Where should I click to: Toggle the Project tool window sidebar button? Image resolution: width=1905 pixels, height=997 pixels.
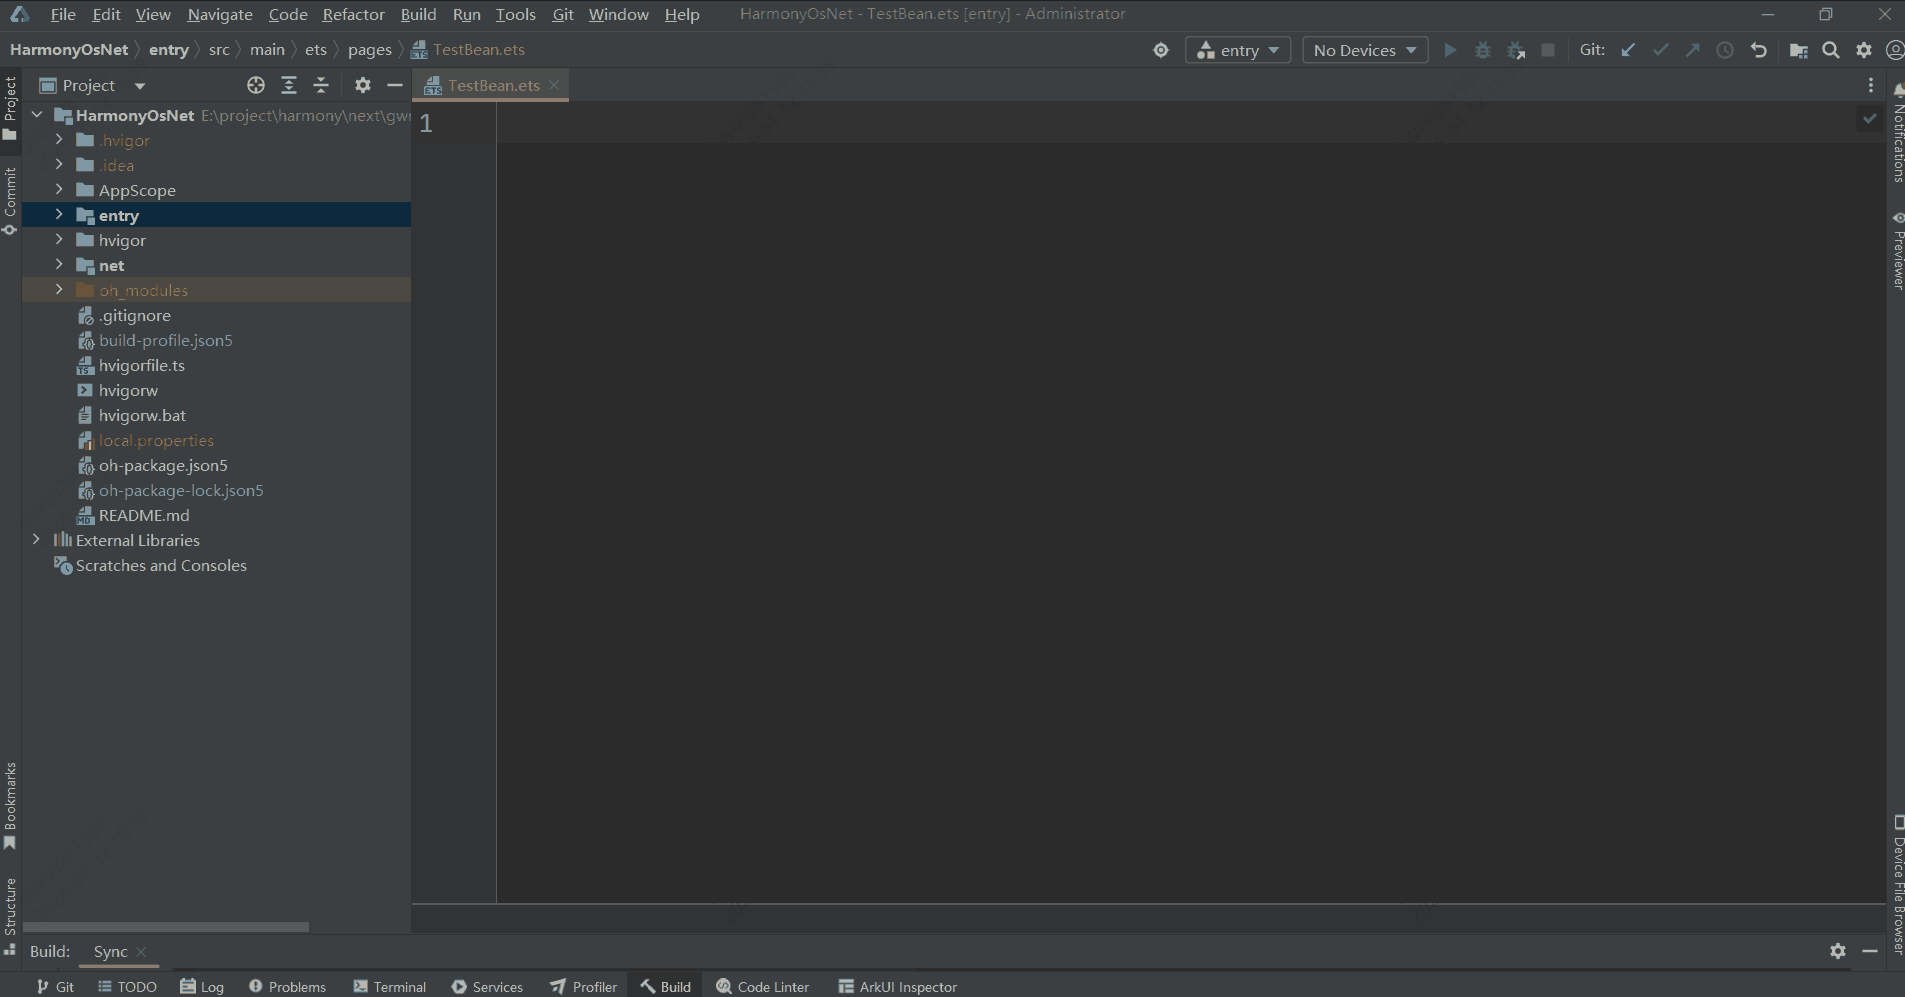(x=10, y=108)
